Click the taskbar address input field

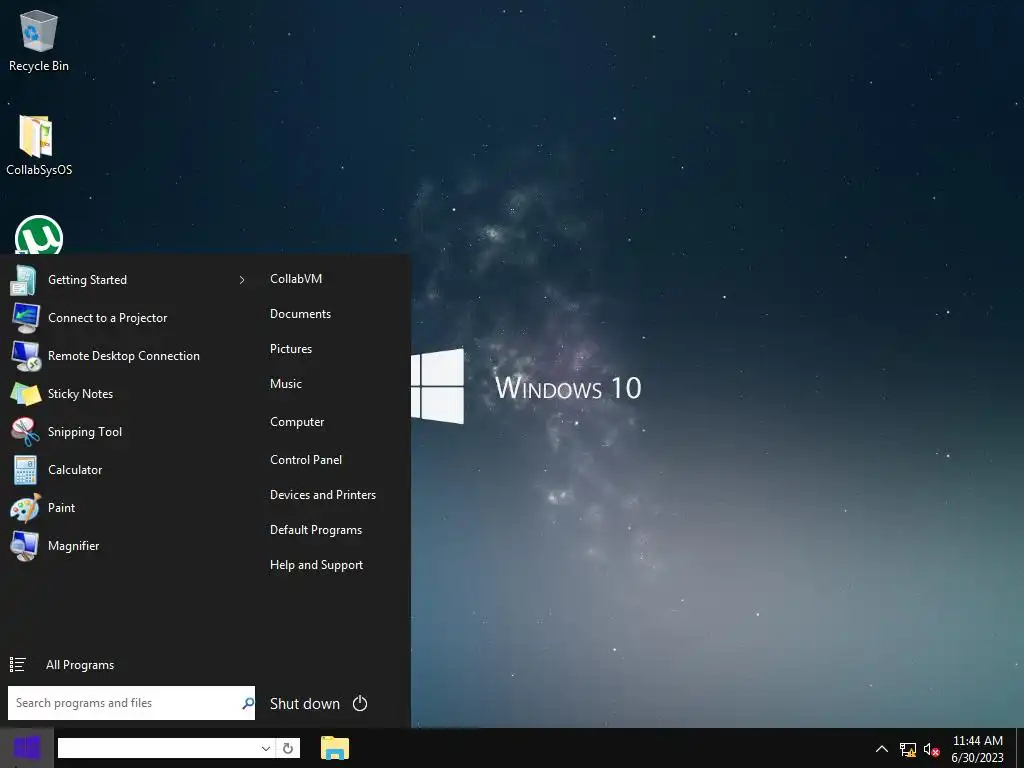[x=159, y=748]
